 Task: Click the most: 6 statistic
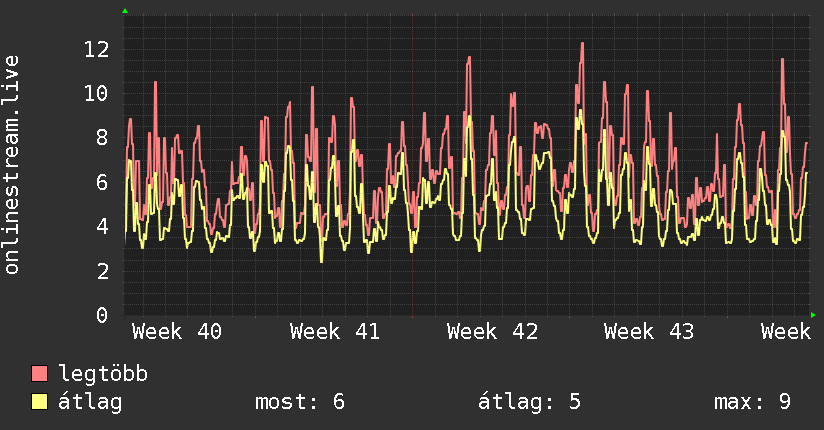point(300,402)
